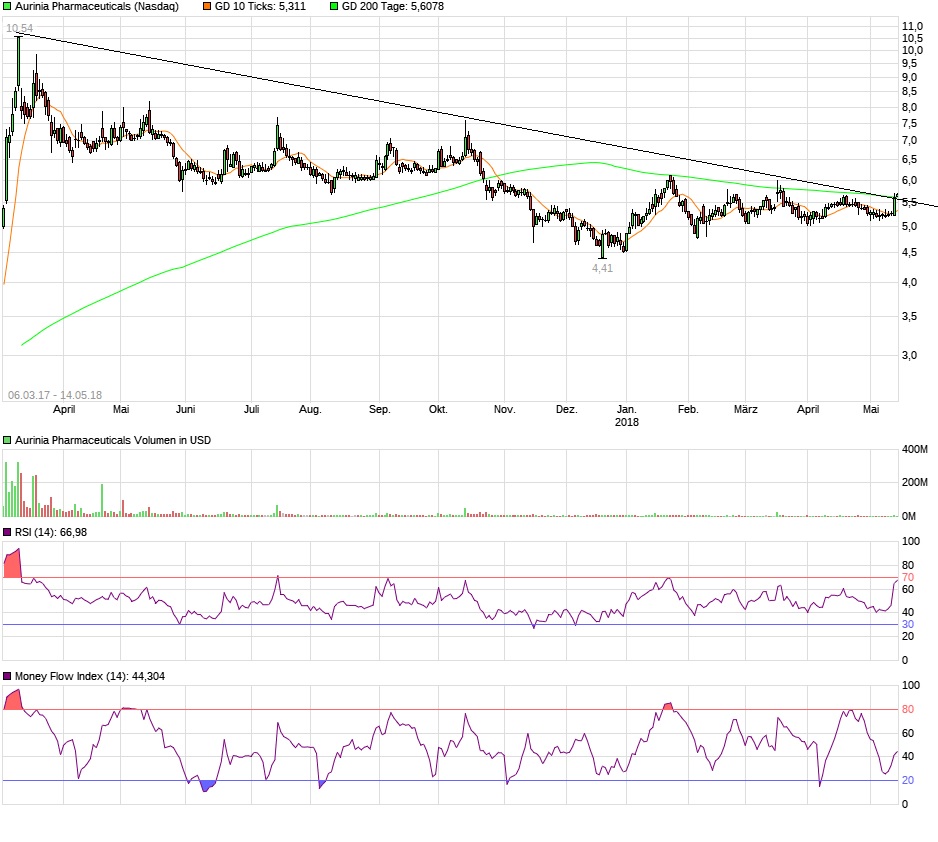Click the Volumen in USD legend square
This screenshot has height=842, width=938.
click(7, 439)
